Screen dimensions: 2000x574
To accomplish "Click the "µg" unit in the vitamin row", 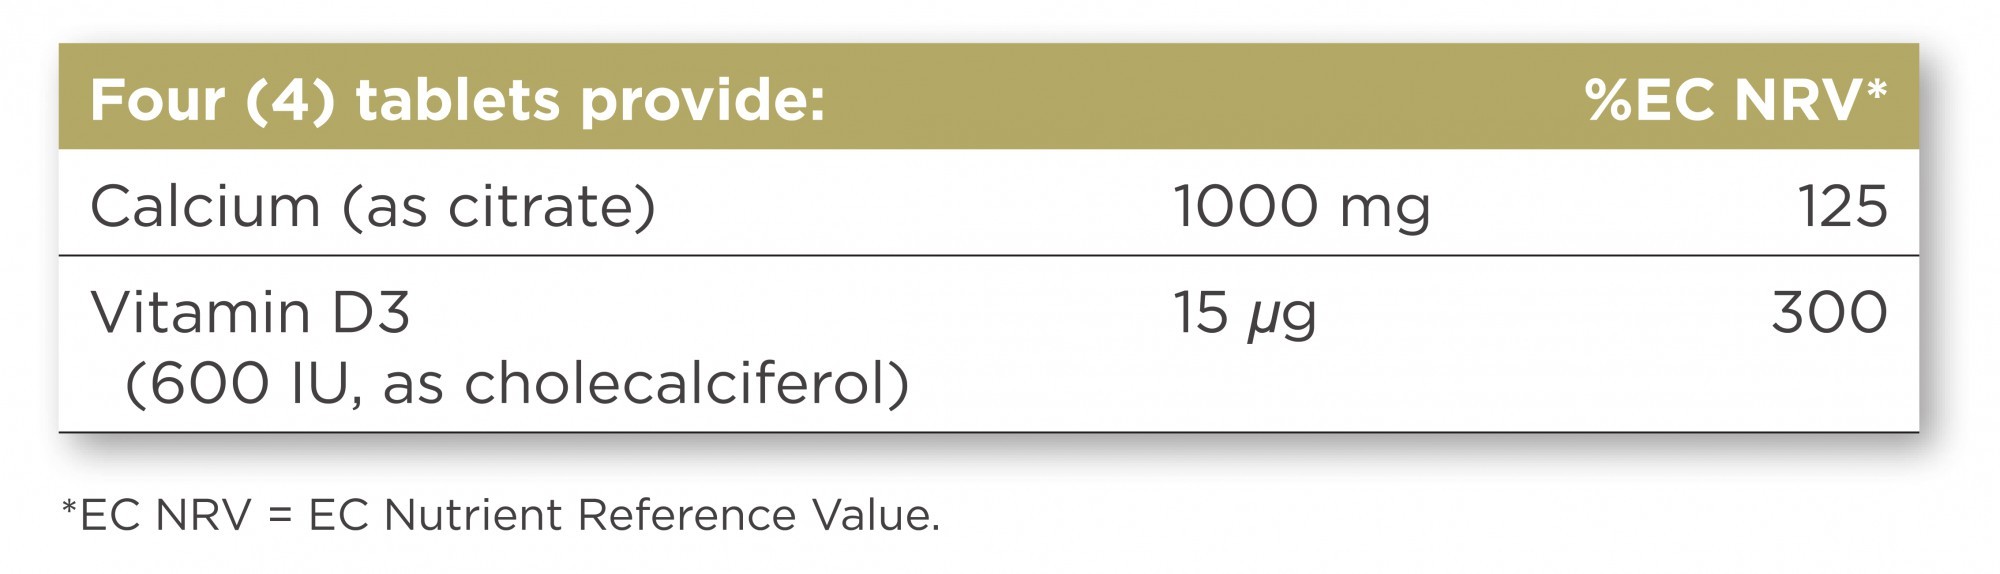I will click(x=1281, y=318).
